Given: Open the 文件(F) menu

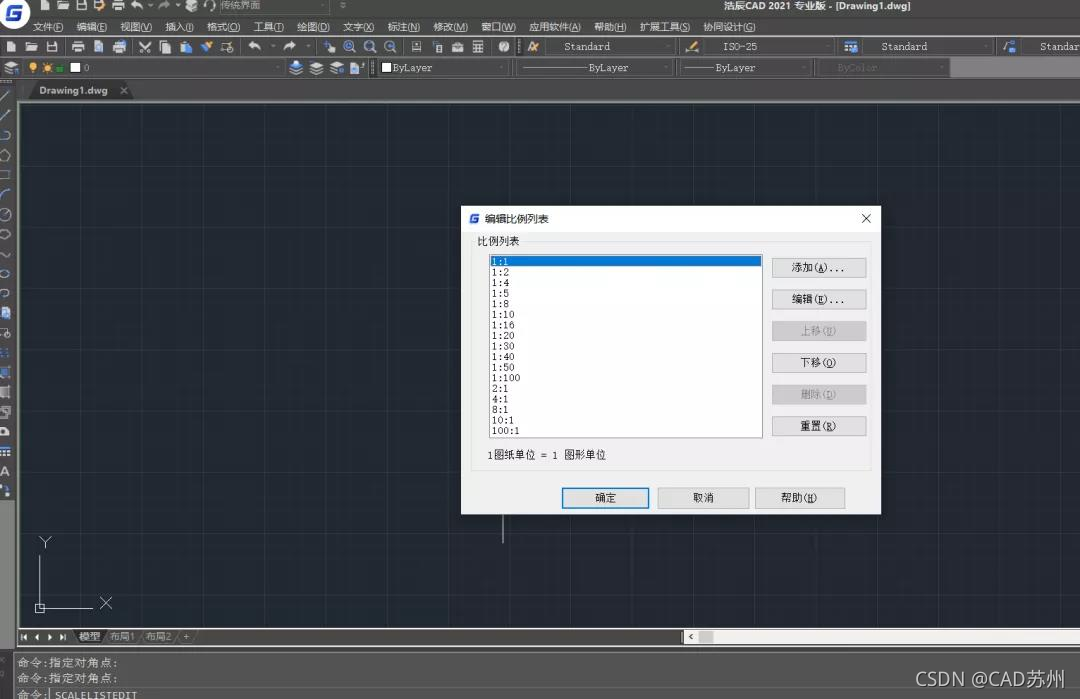Looking at the screenshot, I should [48, 27].
